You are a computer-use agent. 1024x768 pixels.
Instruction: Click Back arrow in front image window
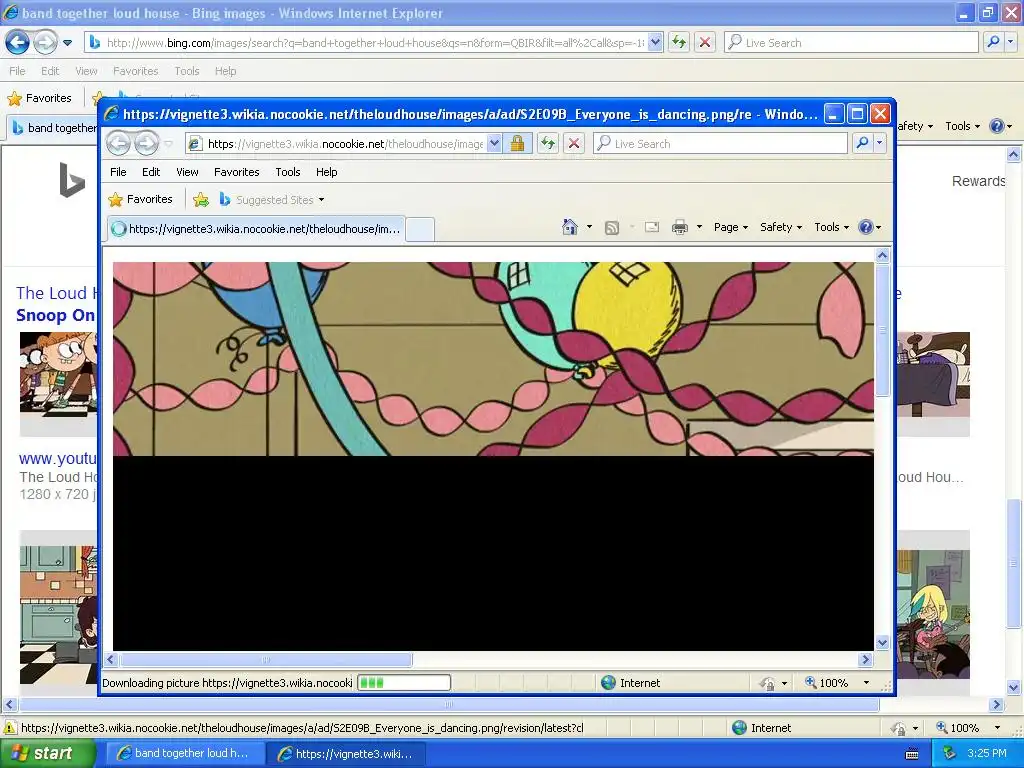point(118,143)
